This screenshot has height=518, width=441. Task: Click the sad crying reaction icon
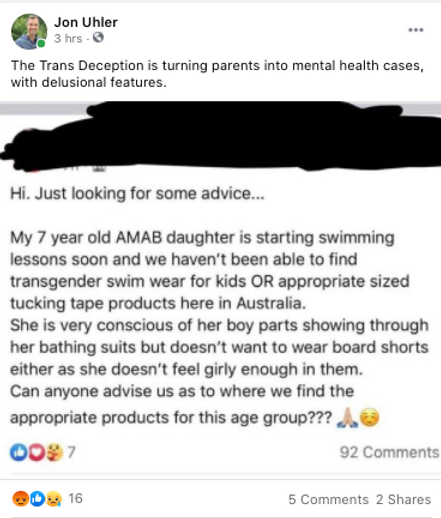(x=54, y=499)
